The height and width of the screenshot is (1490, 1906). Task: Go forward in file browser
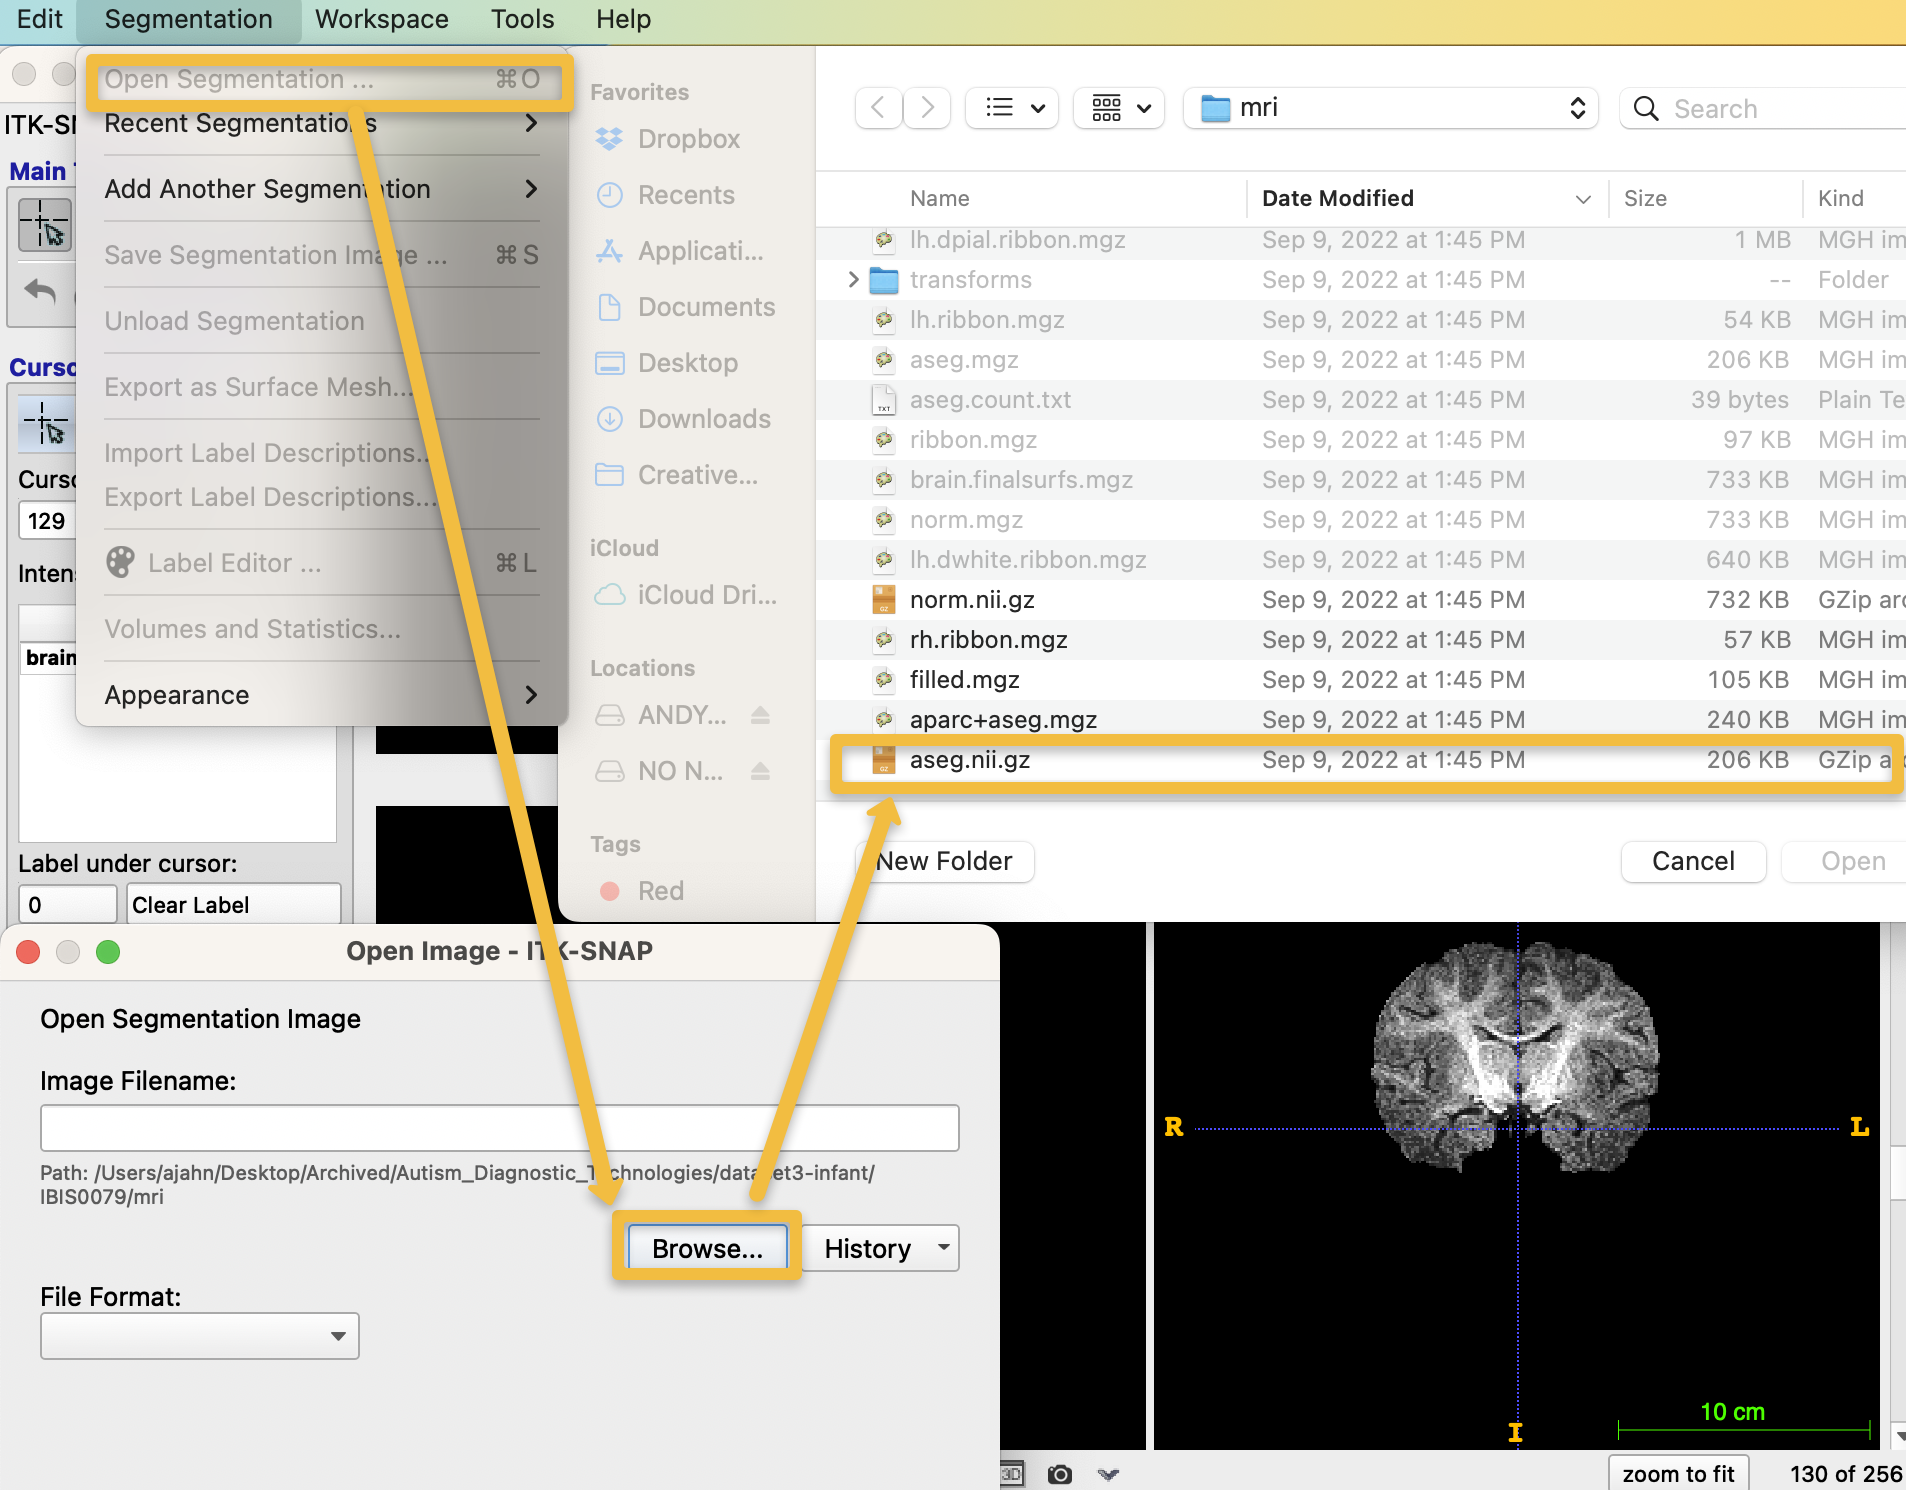pyautogui.click(x=927, y=108)
